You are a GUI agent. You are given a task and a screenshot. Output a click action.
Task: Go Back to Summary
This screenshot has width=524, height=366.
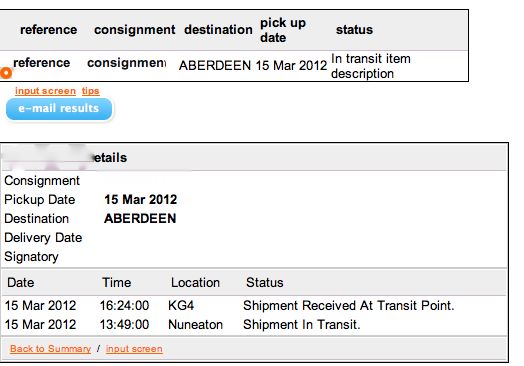(x=50, y=349)
